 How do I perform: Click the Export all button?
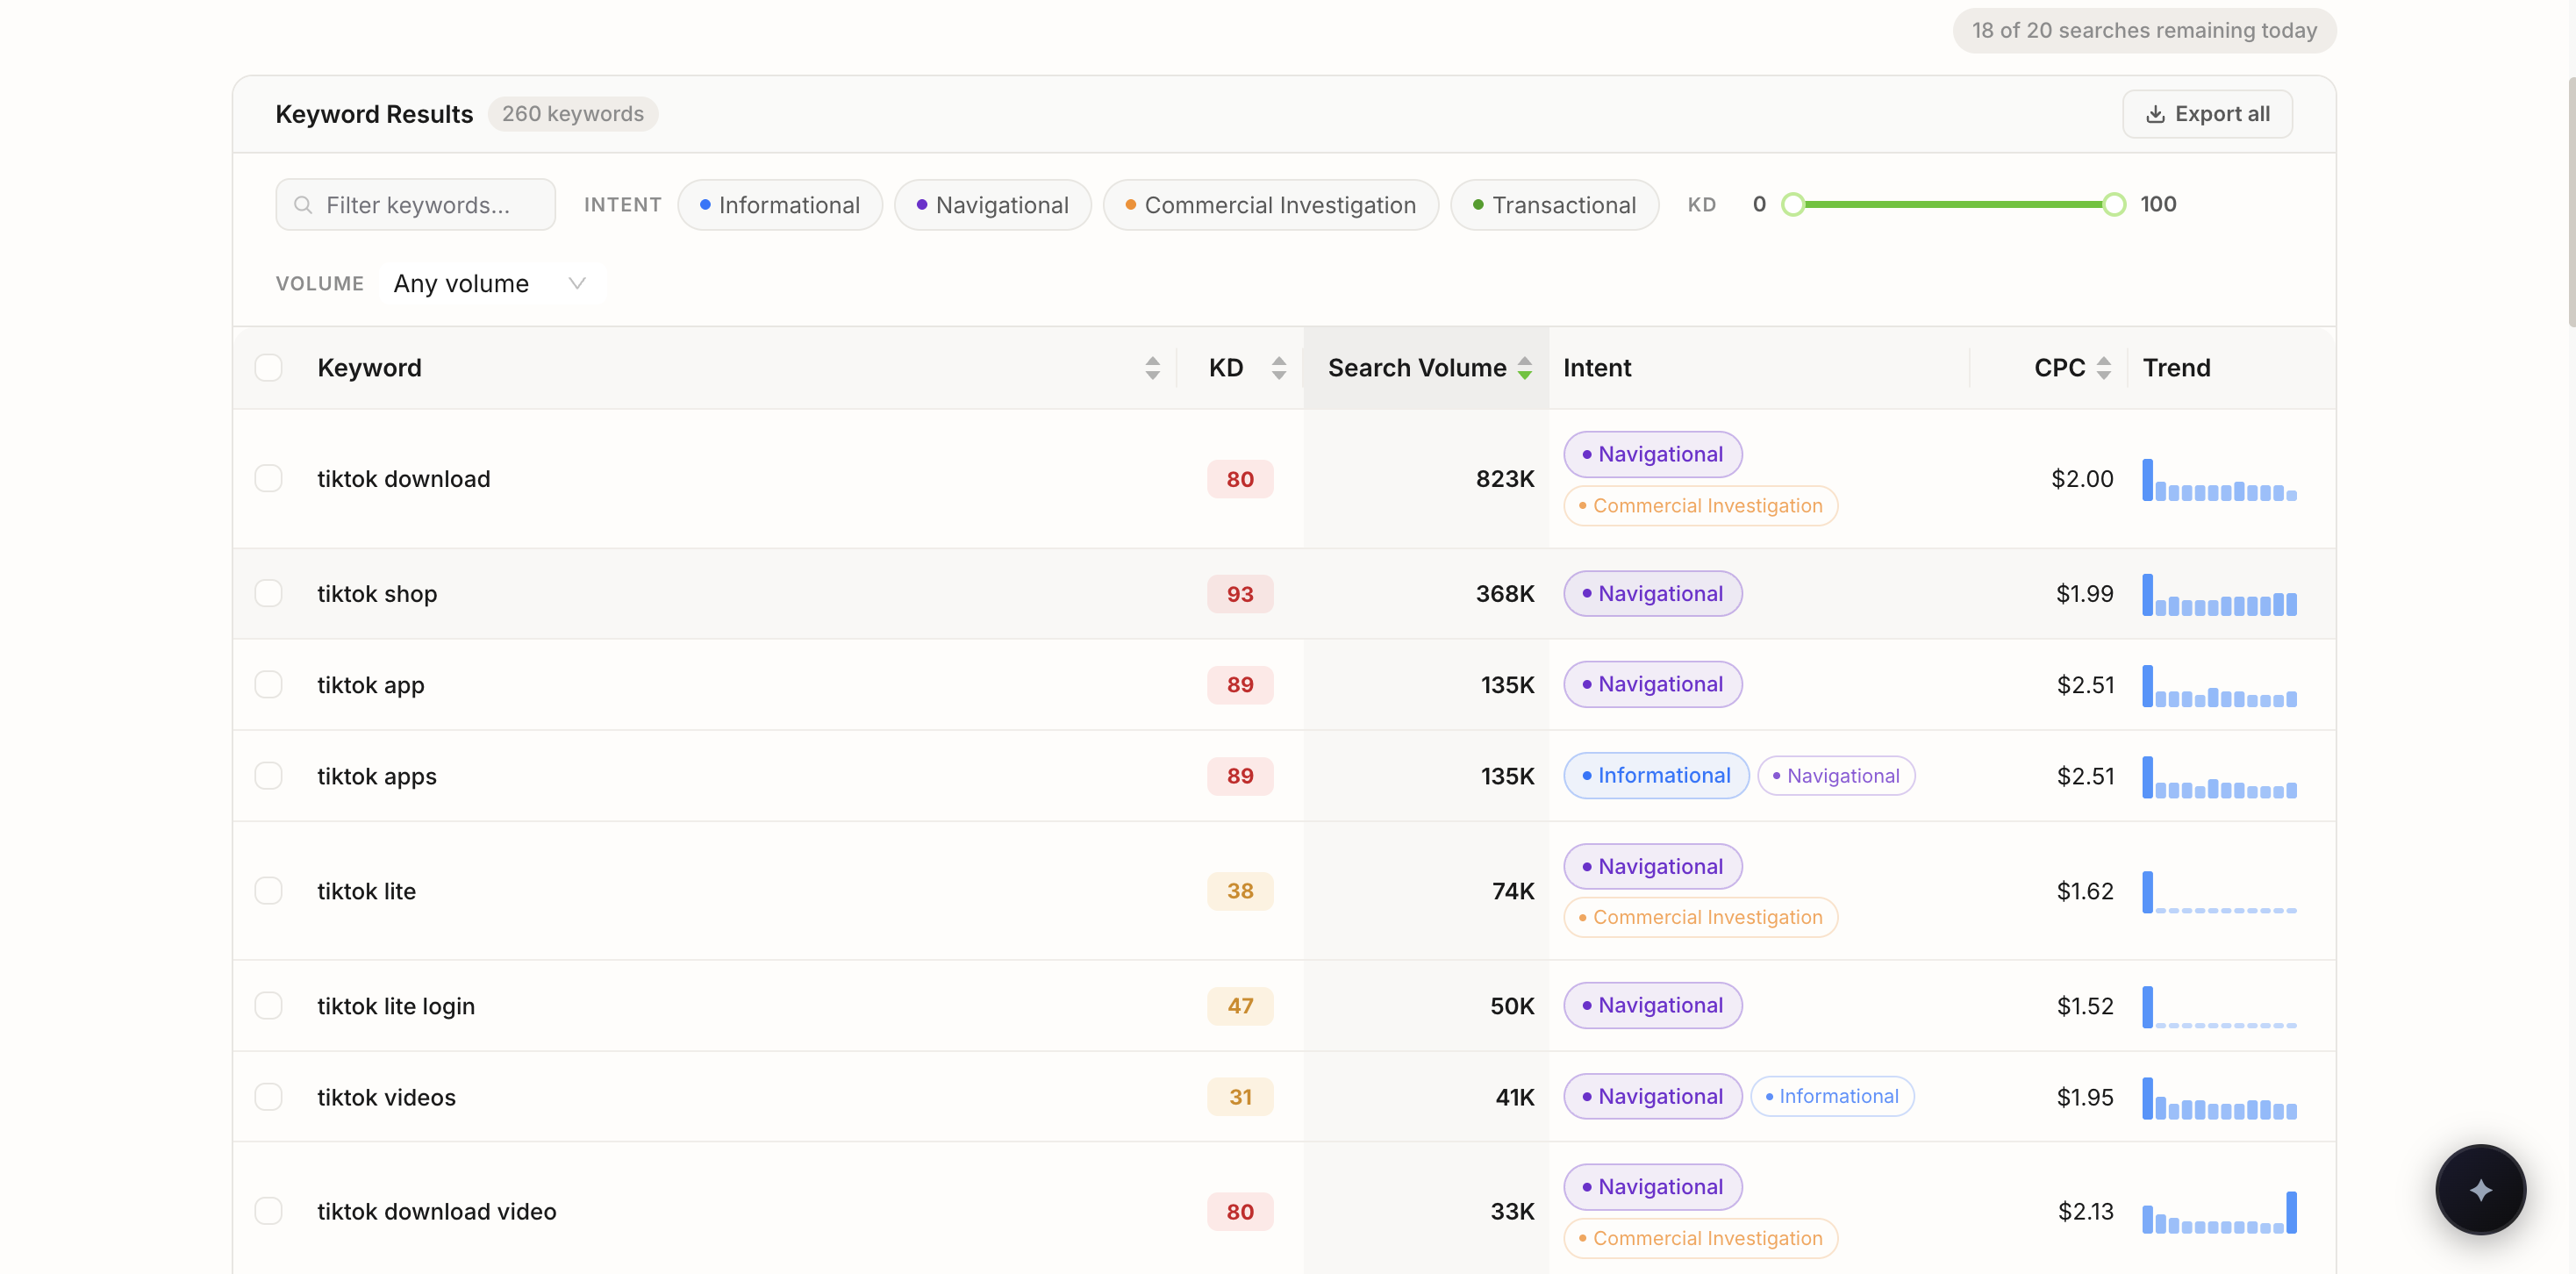[2207, 113]
